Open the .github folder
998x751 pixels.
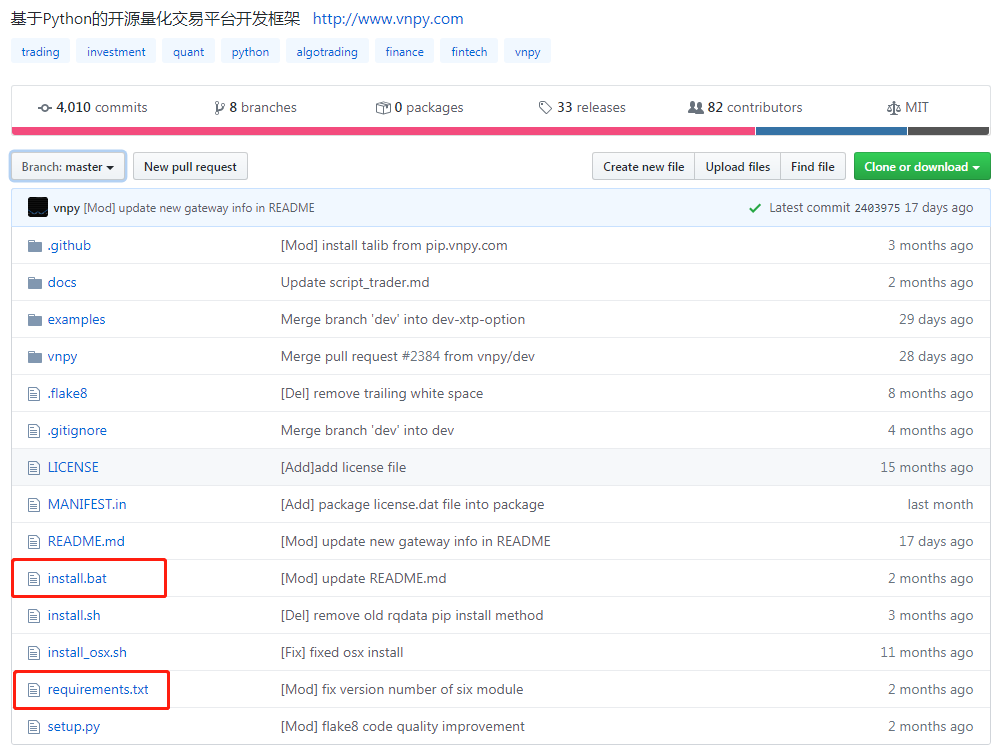(x=69, y=246)
